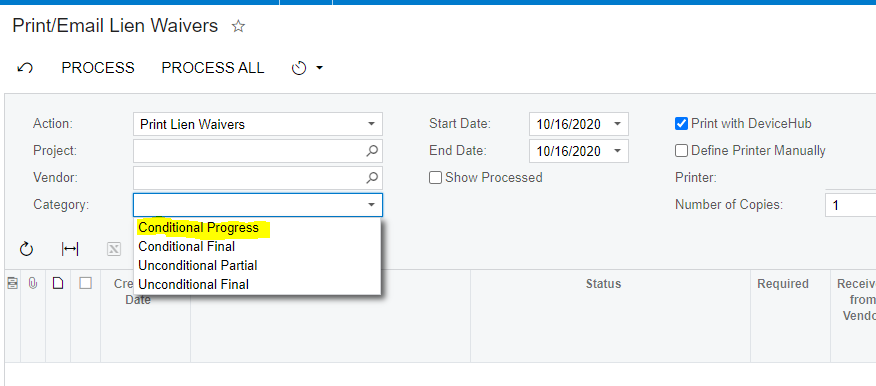Uncheck Print with DeviceHub

pyautogui.click(x=681, y=123)
